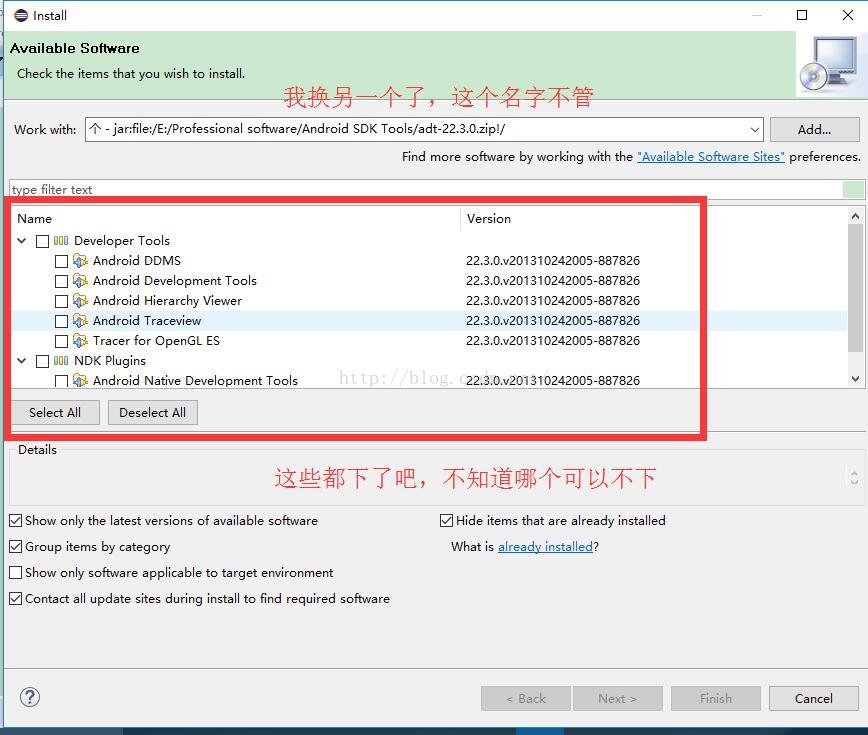The height and width of the screenshot is (735, 868).
Task: Check the Android Traceview checkbox
Action: point(61,321)
